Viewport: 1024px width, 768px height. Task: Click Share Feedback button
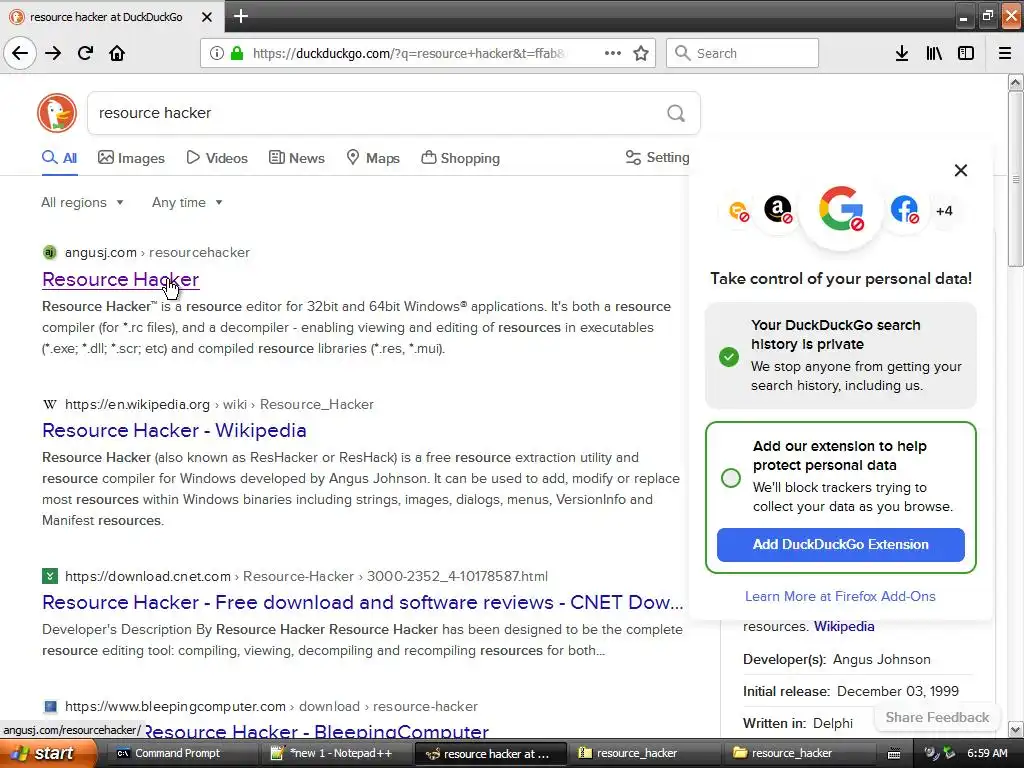click(x=937, y=717)
